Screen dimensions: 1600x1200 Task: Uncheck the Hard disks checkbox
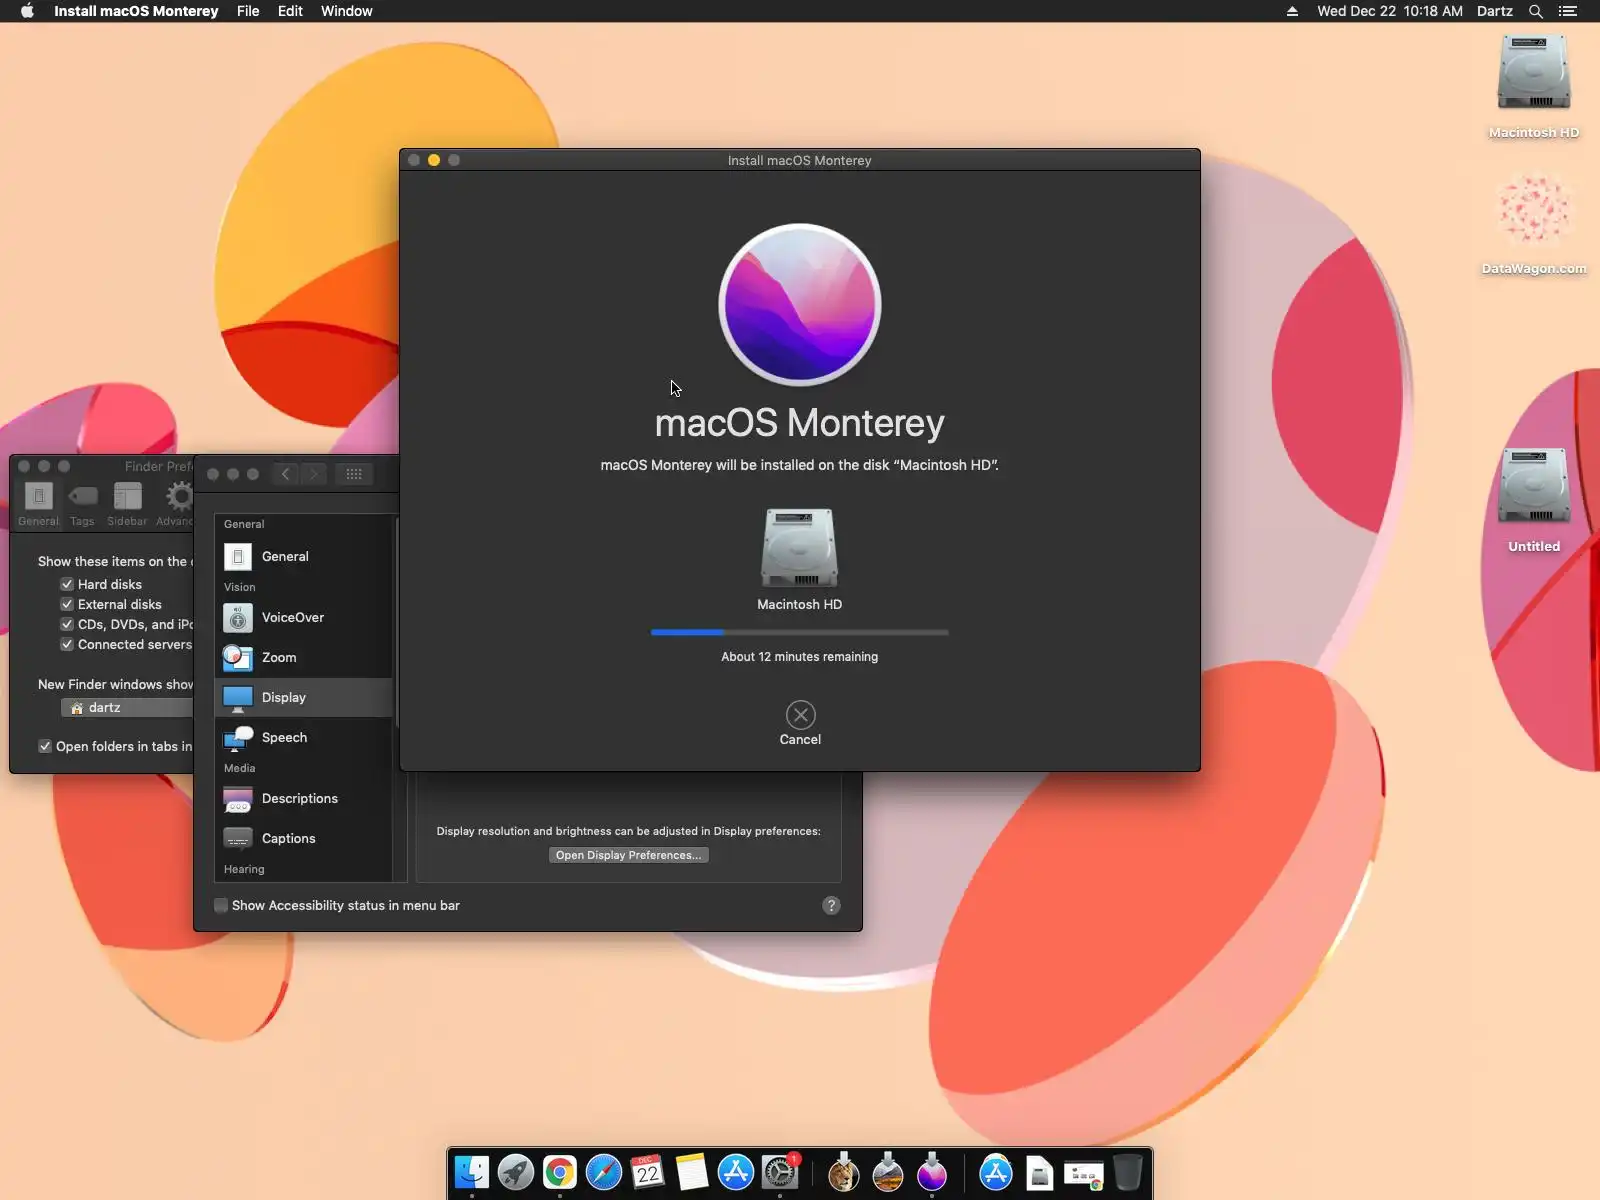[67, 584]
